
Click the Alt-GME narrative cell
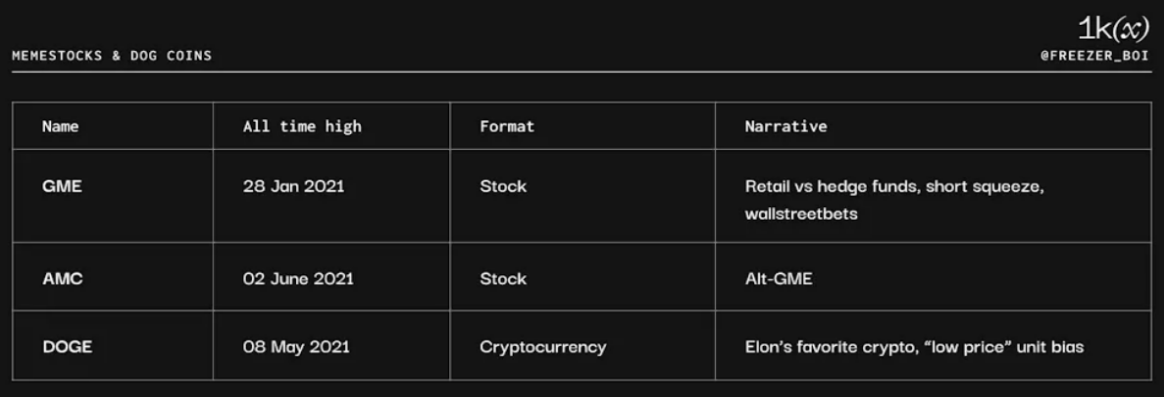[779, 279]
